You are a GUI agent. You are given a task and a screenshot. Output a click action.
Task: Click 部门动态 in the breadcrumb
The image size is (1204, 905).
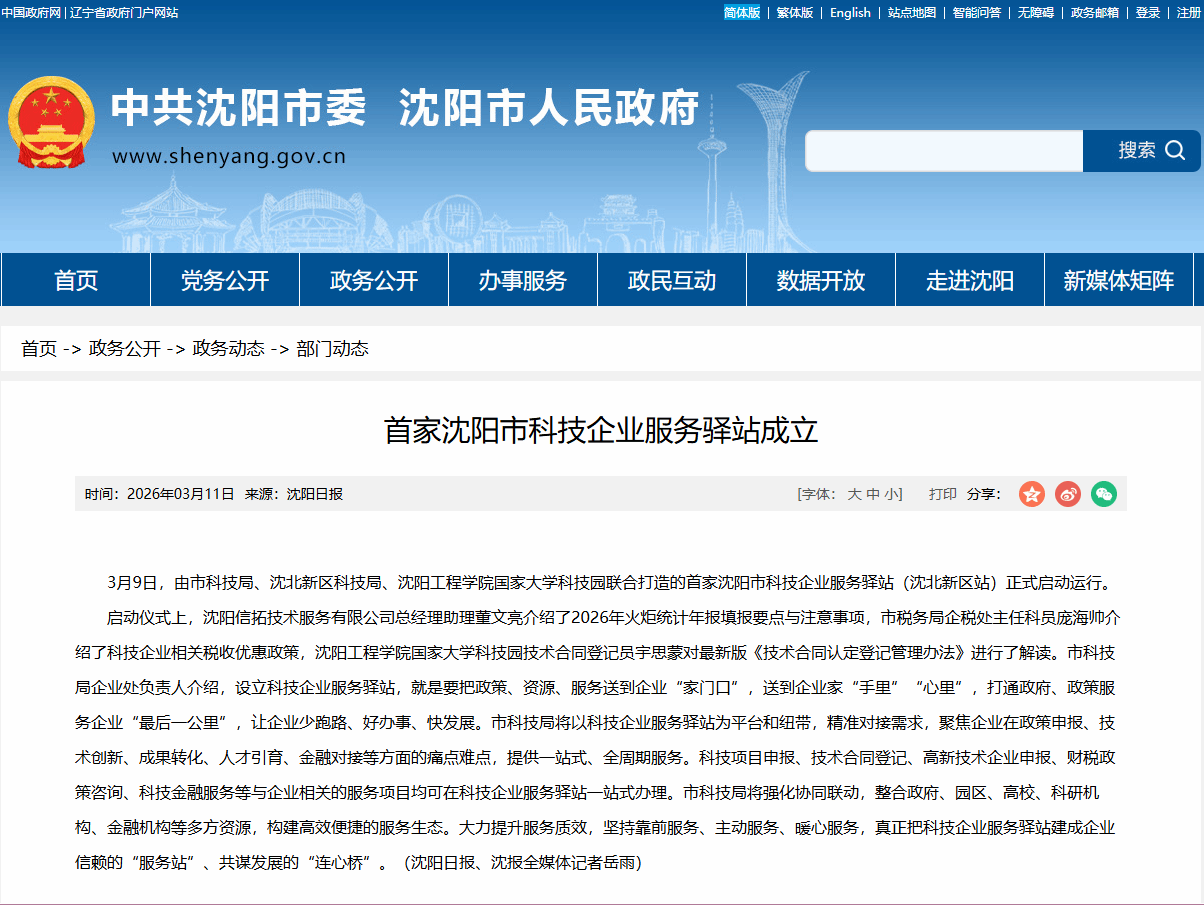332,349
